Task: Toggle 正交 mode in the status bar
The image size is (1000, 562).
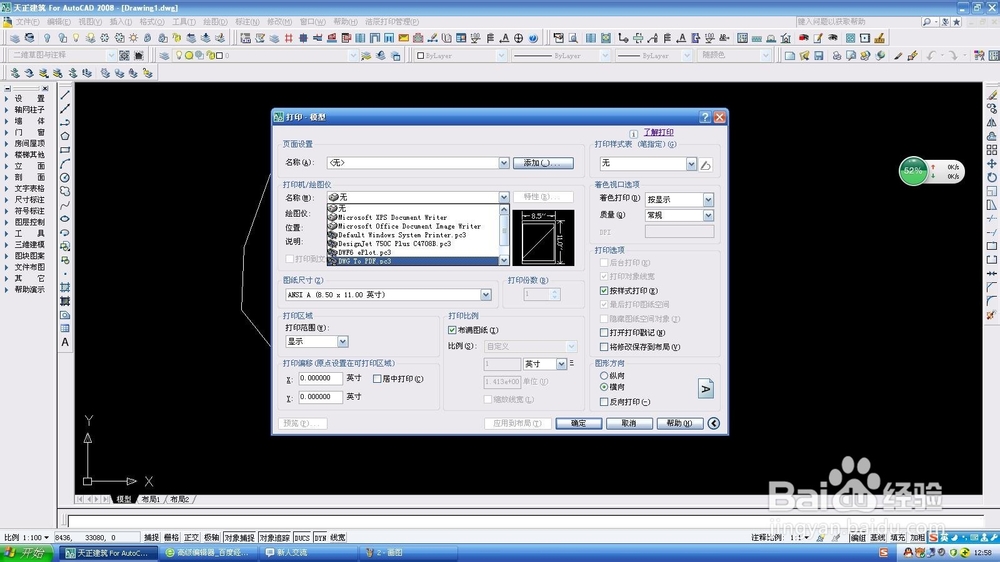Action: pyautogui.click(x=191, y=538)
